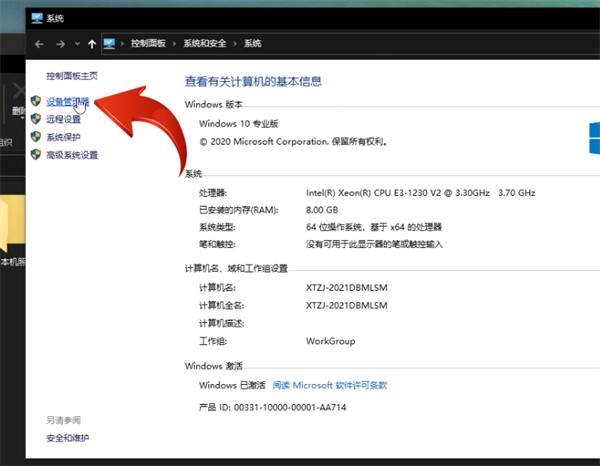The image size is (600, 466).
Task: Select 系统和安全 in the address breadcrumb
Action: coord(205,43)
